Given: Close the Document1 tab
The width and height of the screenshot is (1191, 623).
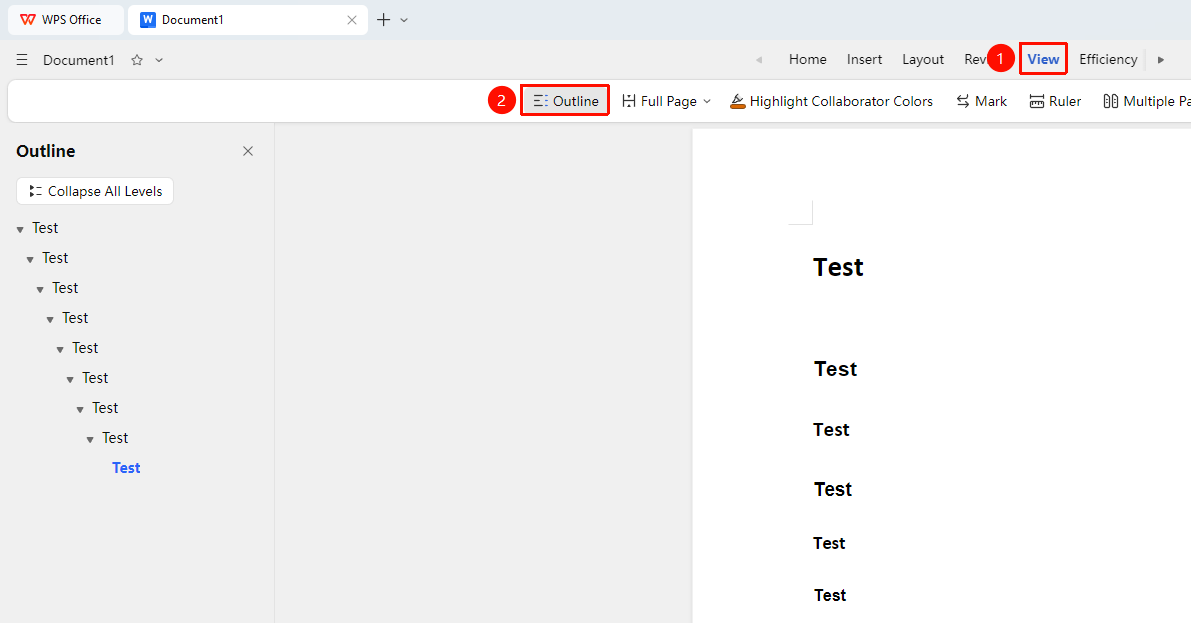Looking at the screenshot, I should pyautogui.click(x=352, y=20).
